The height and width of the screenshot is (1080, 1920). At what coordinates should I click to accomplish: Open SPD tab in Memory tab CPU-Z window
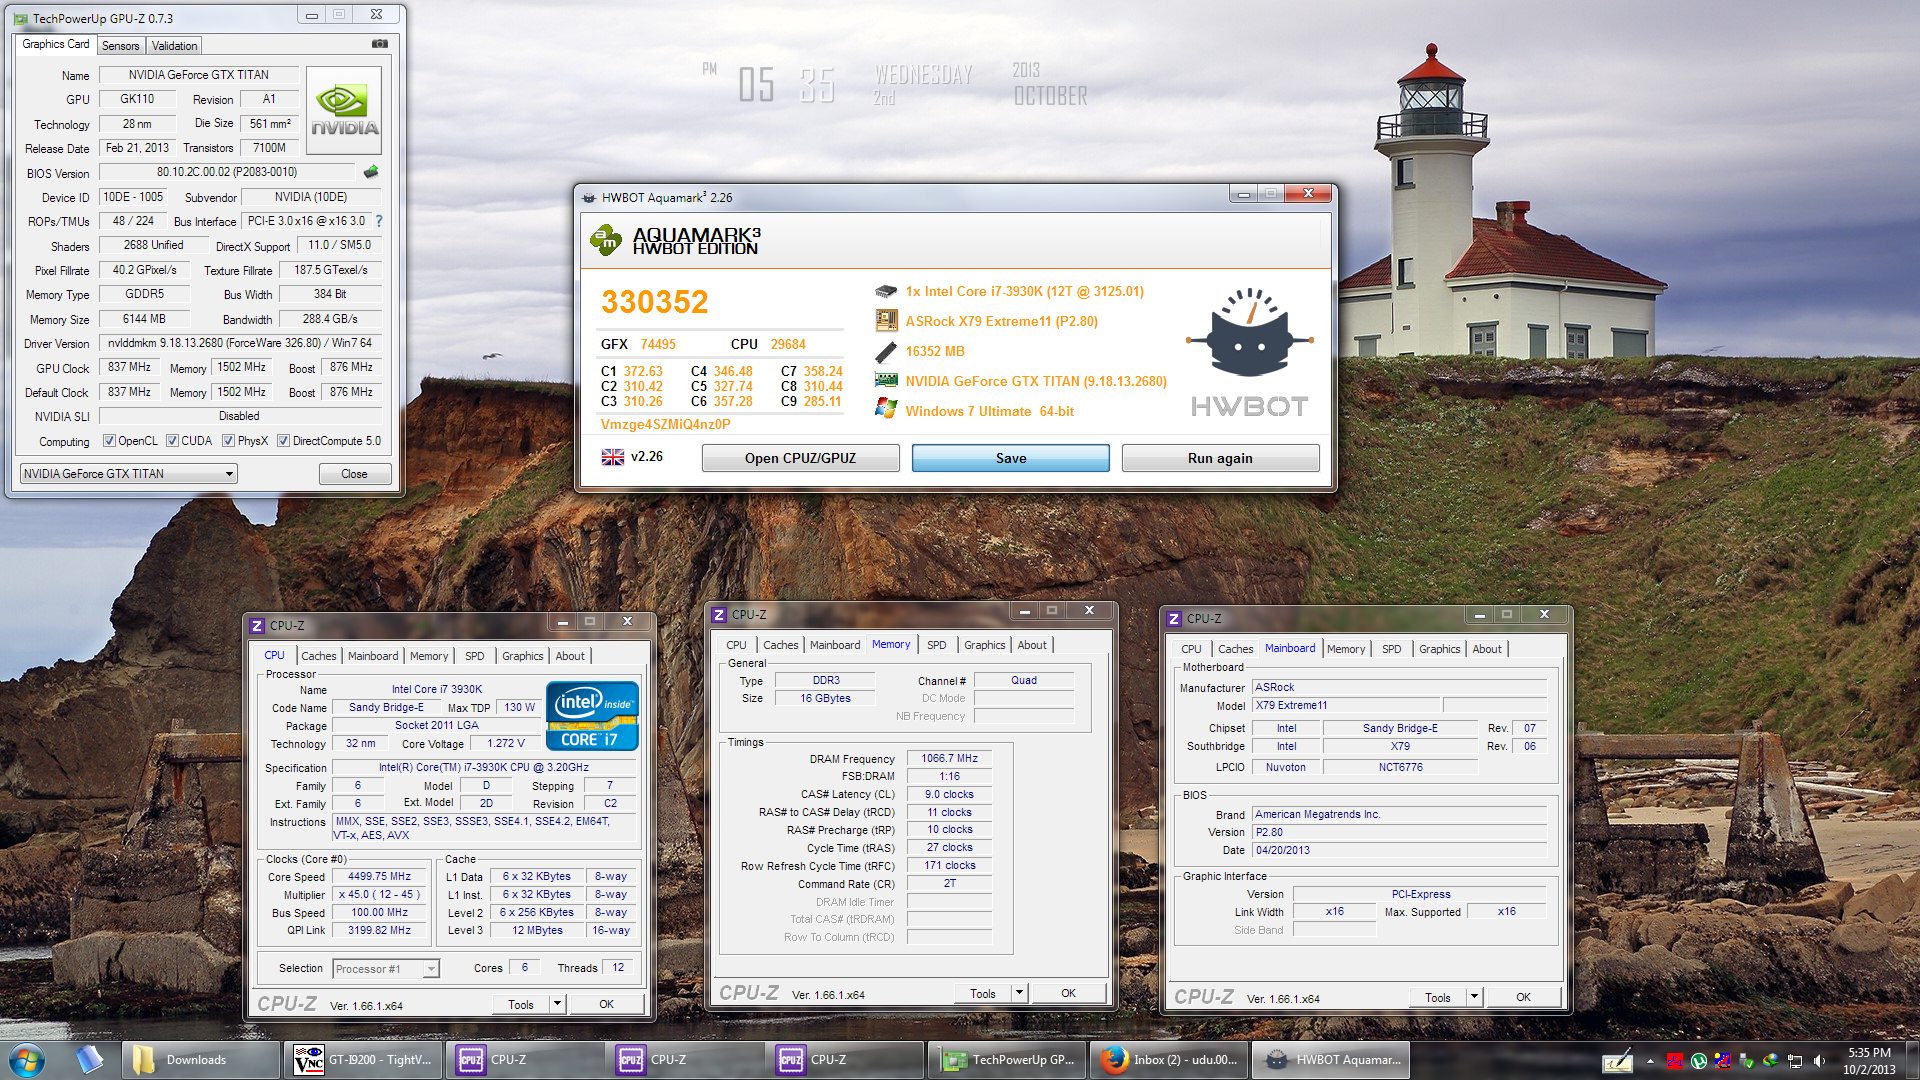pos(936,645)
